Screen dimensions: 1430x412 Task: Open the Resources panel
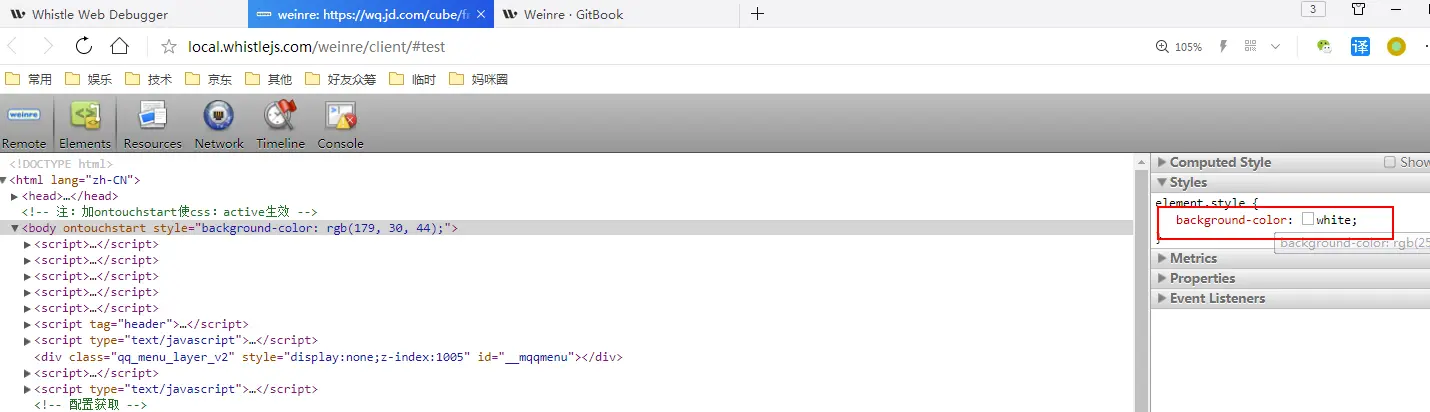coord(153,125)
